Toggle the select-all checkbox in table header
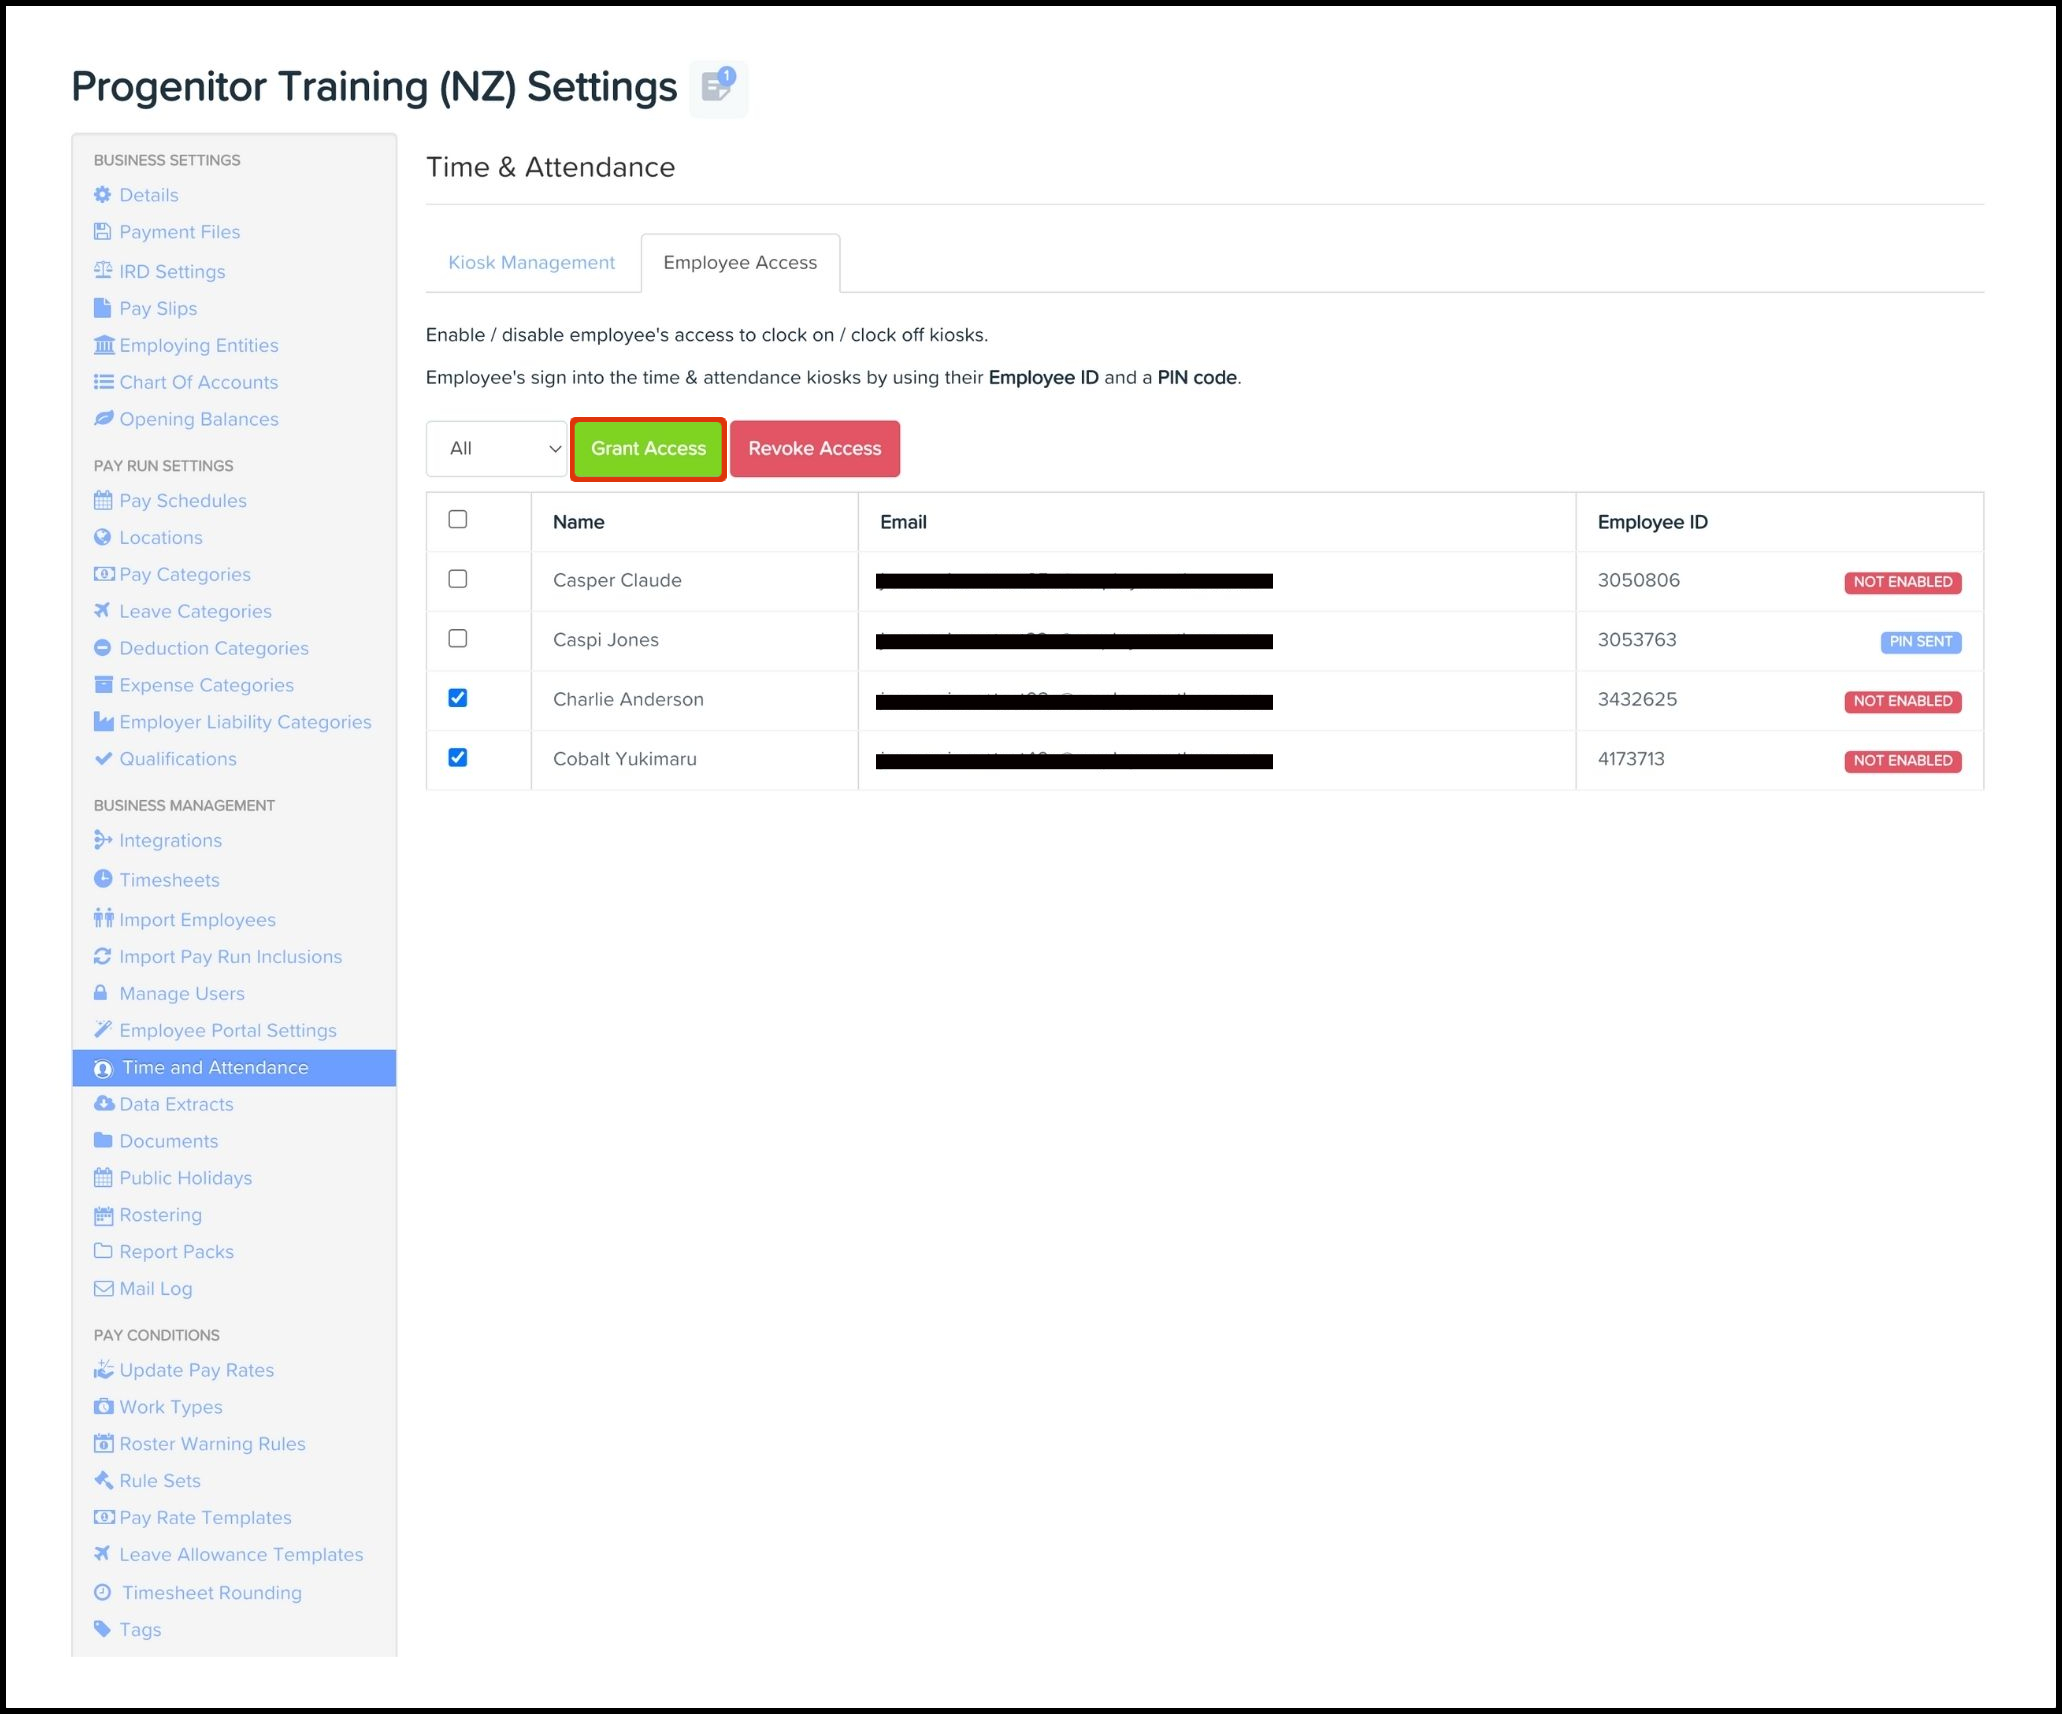The height and width of the screenshot is (1714, 2062). pos(457,519)
